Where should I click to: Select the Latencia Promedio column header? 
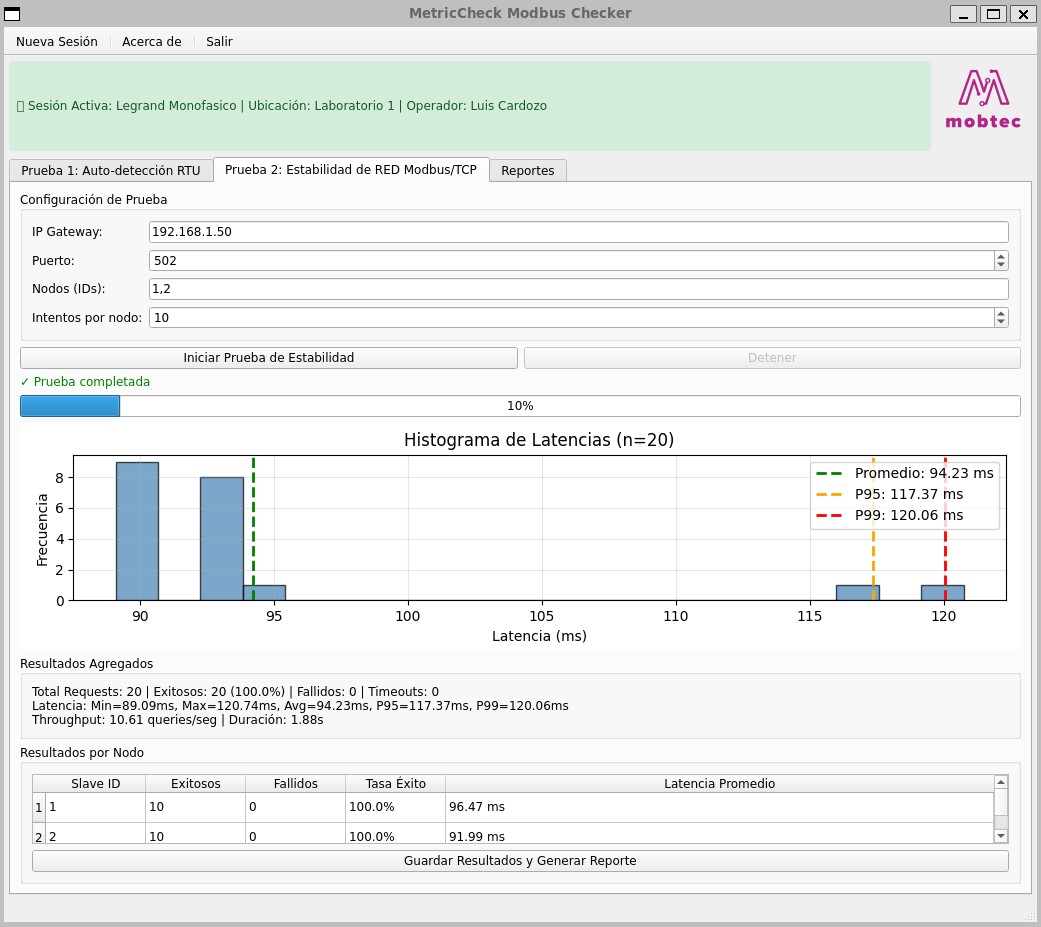[719, 784]
